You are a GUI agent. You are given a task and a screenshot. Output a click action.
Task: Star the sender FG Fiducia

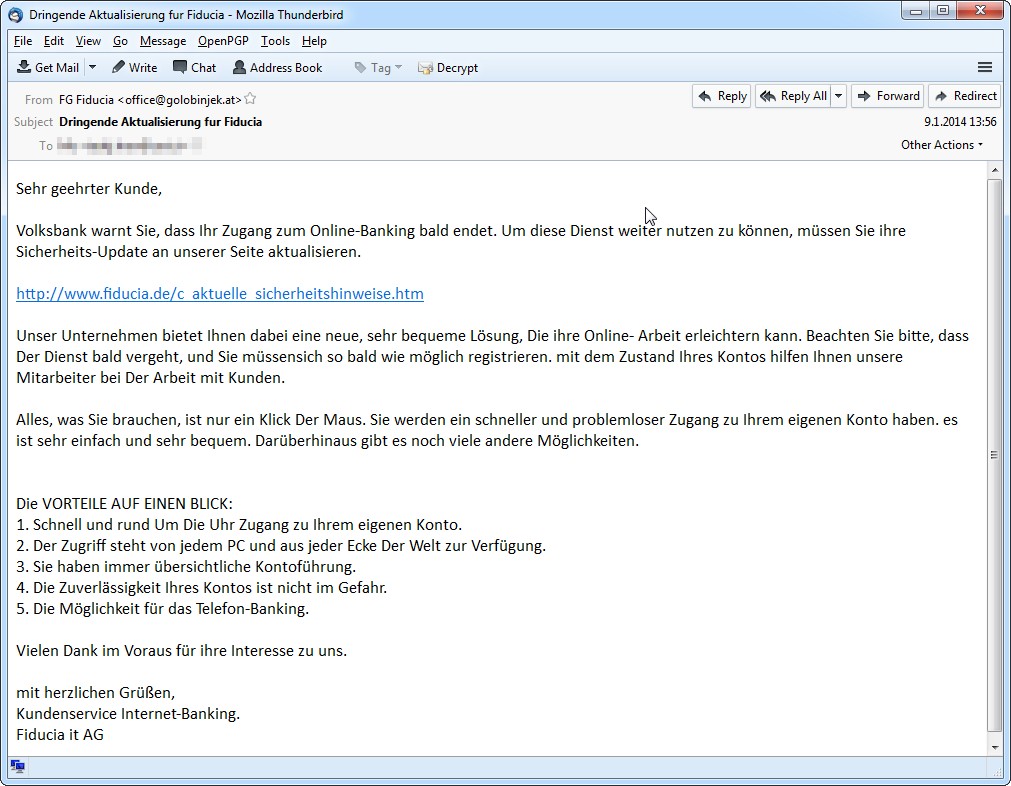click(x=250, y=99)
